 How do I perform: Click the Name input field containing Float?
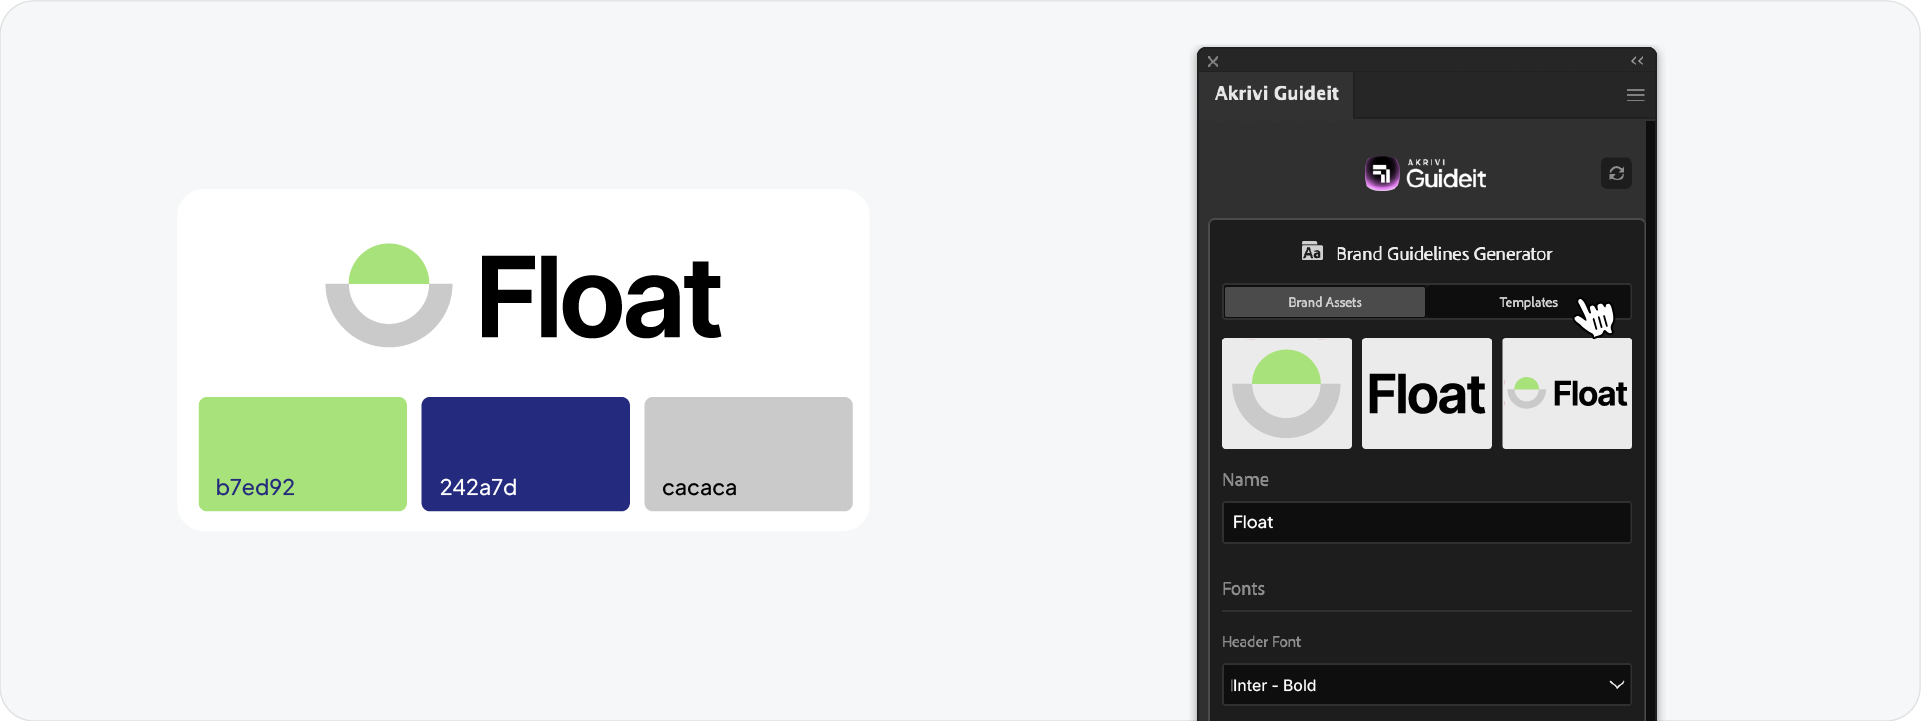click(1426, 521)
